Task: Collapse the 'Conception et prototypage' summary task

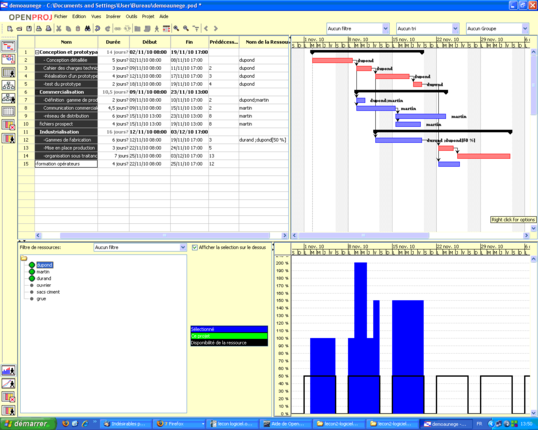Action: [37, 52]
